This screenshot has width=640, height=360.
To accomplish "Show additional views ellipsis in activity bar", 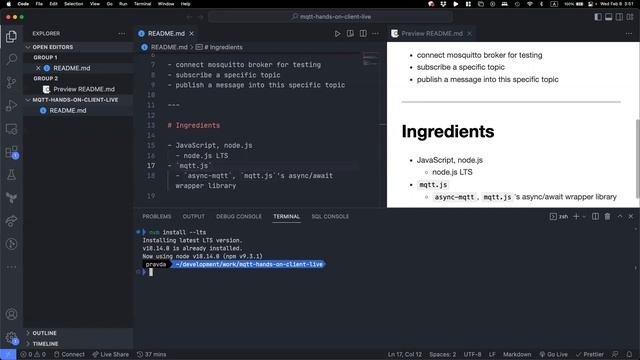I will pos(11,267).
